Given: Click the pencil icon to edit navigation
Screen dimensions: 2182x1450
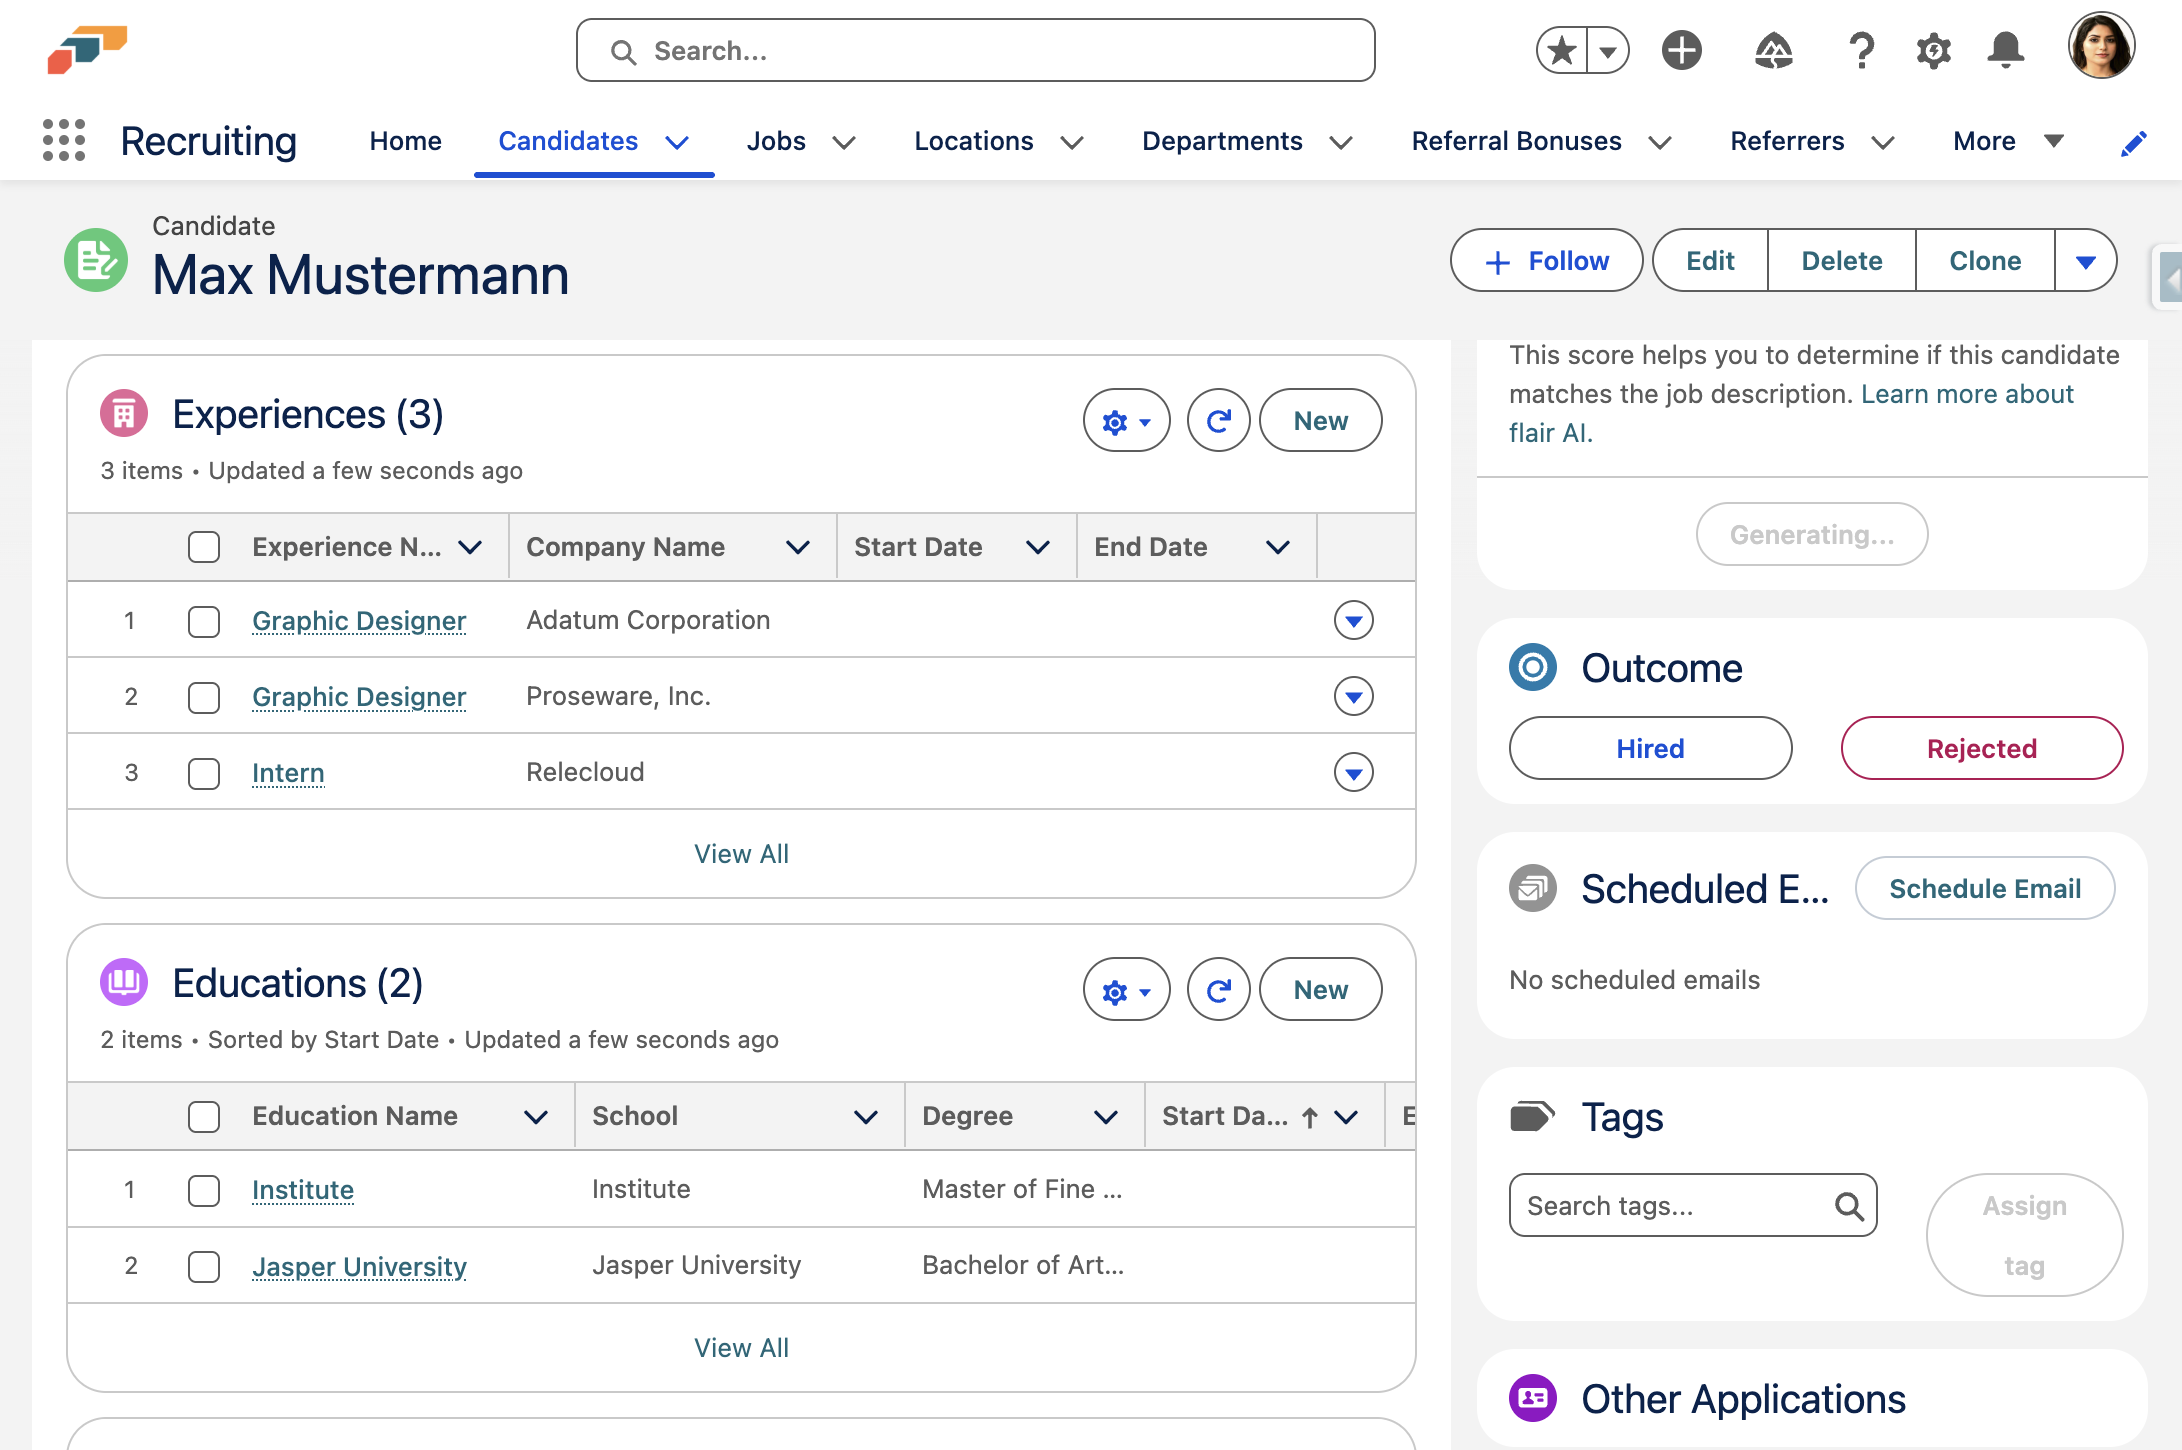Looking at the screenshot, I should (x=2133, y=143).
